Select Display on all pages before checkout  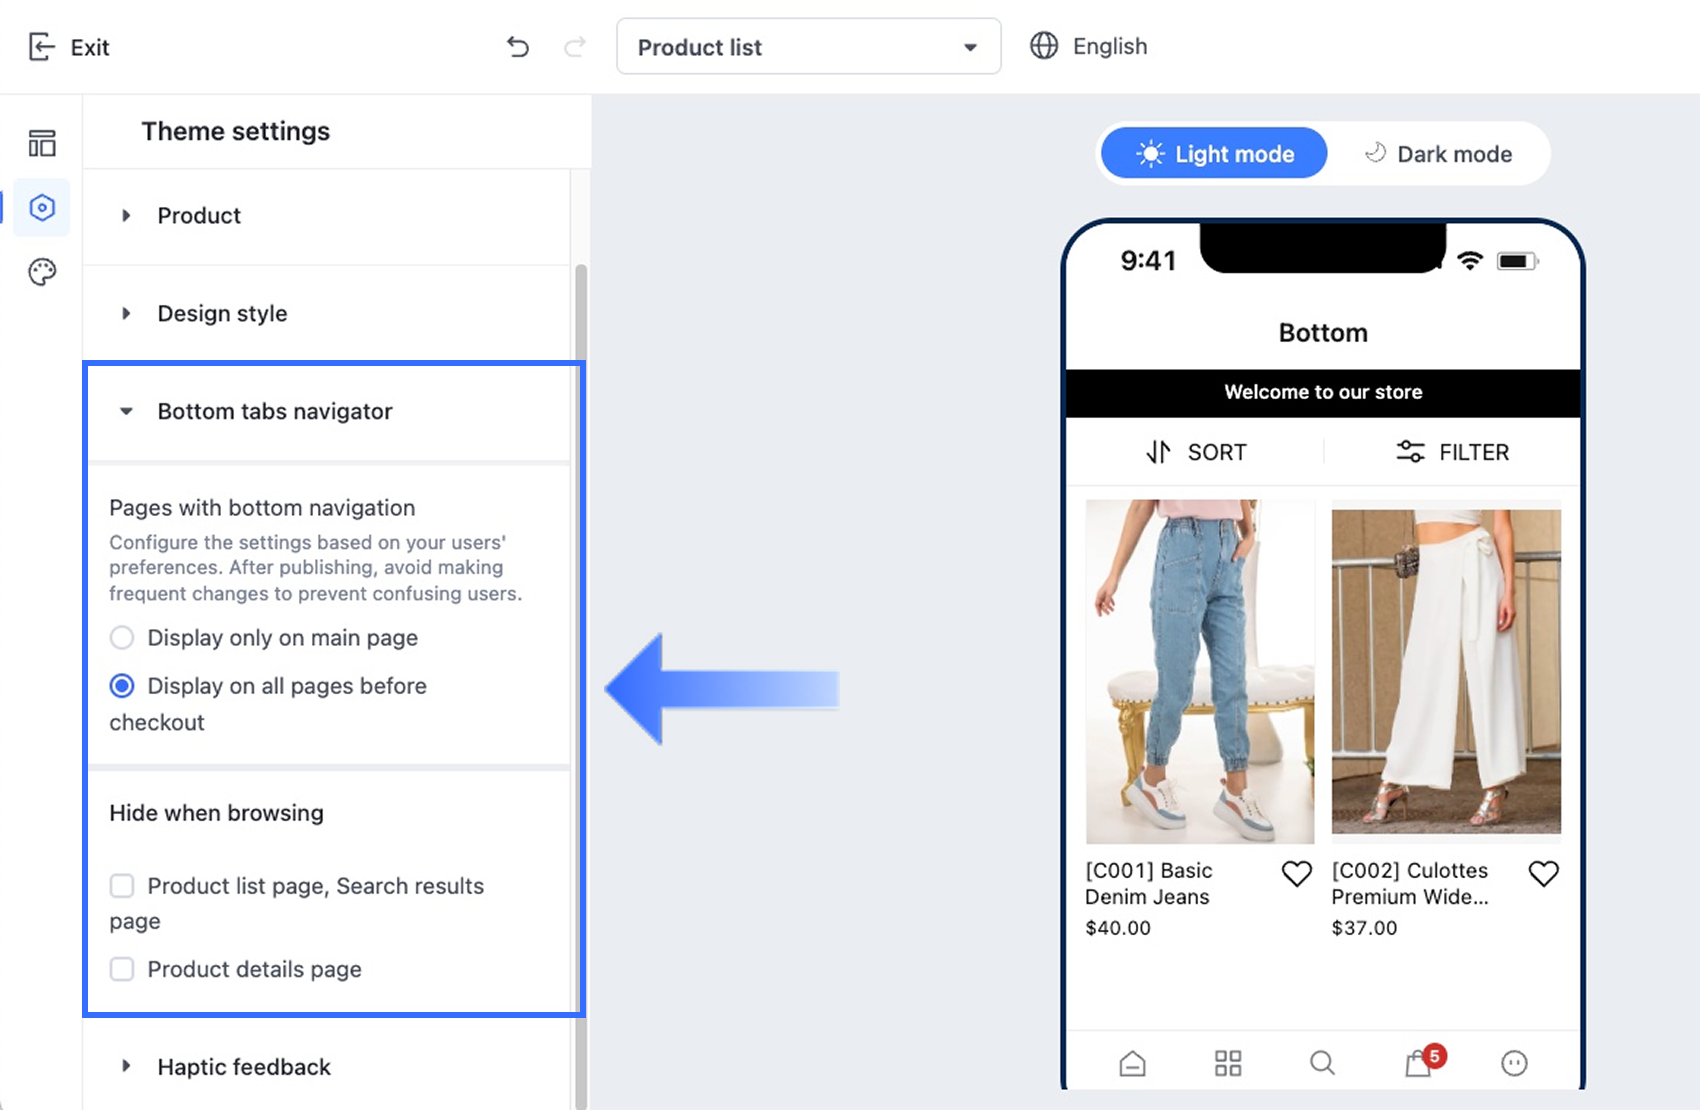coord(268,704)
